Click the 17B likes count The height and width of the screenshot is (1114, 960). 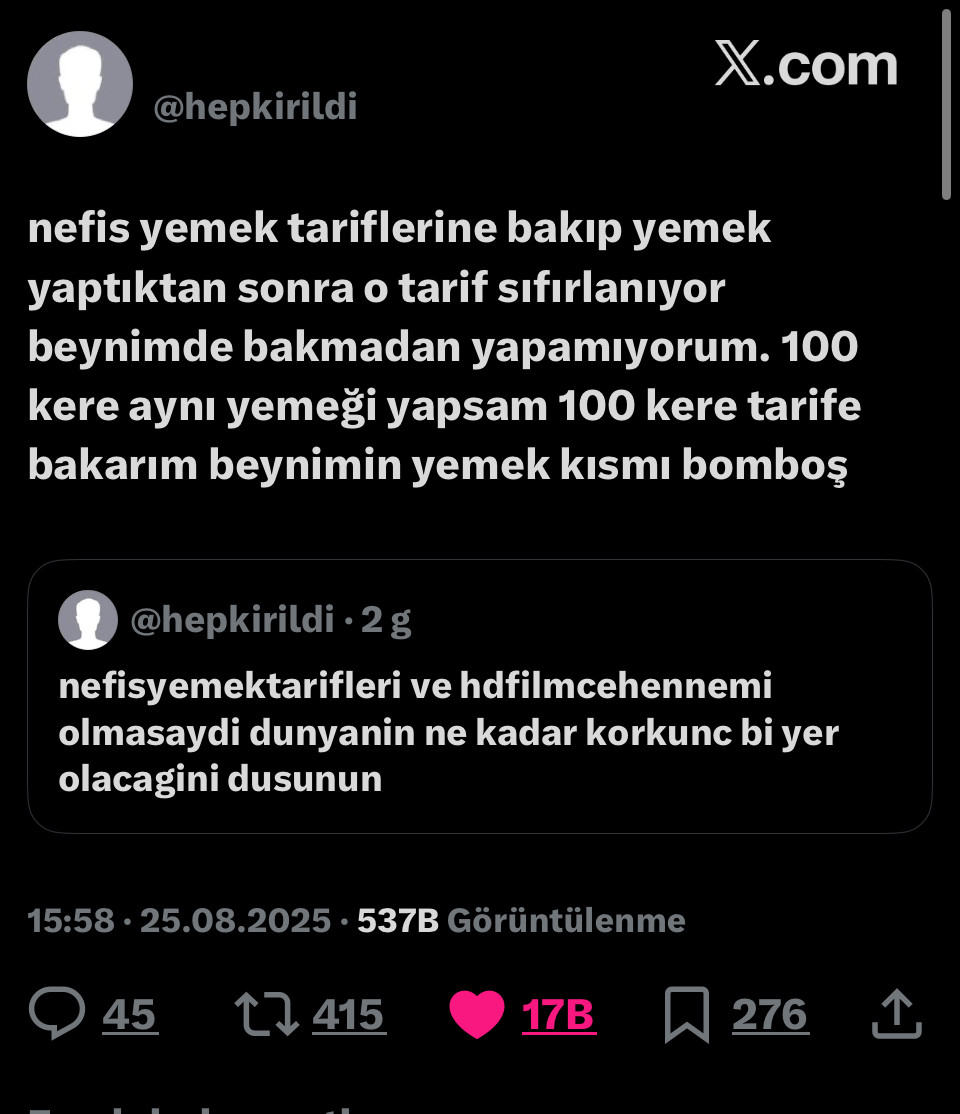[558, 1015]
